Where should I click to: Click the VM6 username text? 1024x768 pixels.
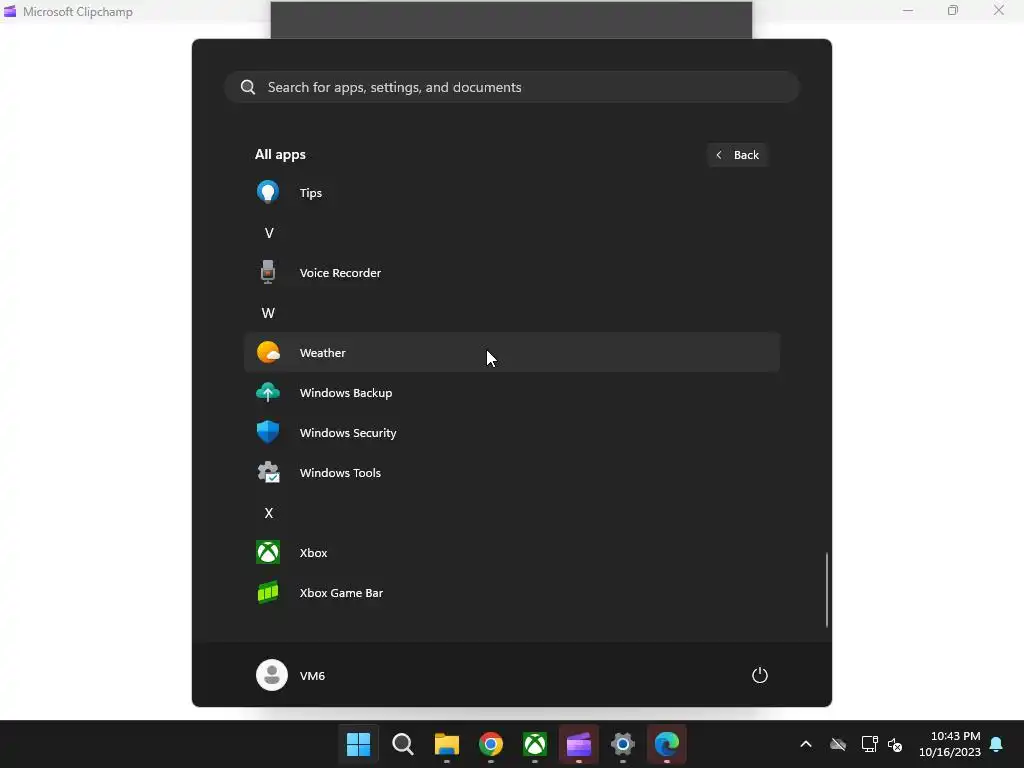(x=312, y=676)
